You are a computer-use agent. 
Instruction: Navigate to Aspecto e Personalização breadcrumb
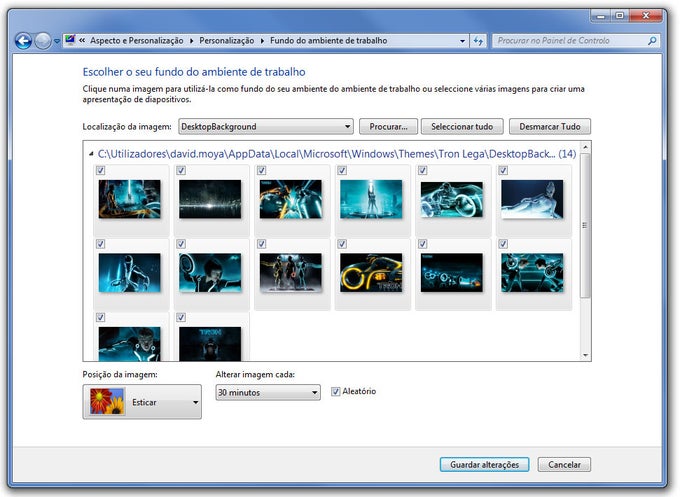click(137, 41)
